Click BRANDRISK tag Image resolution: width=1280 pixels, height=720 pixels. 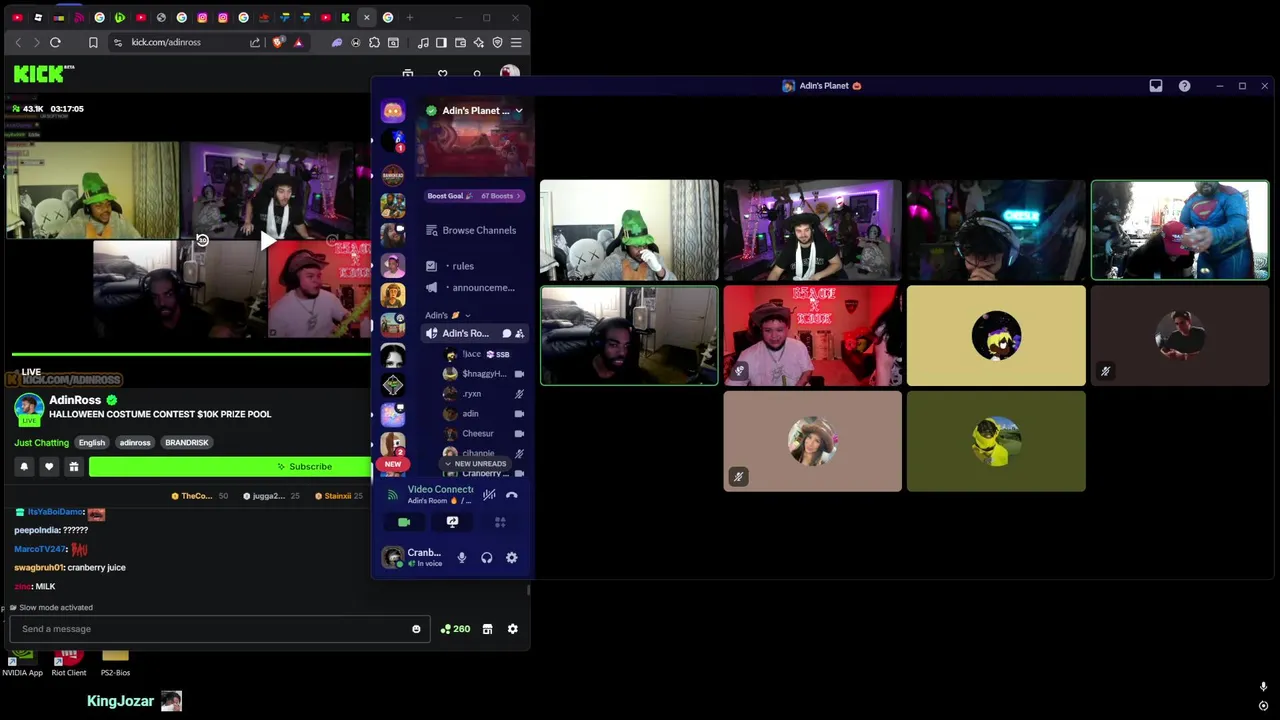coord(187,443)
